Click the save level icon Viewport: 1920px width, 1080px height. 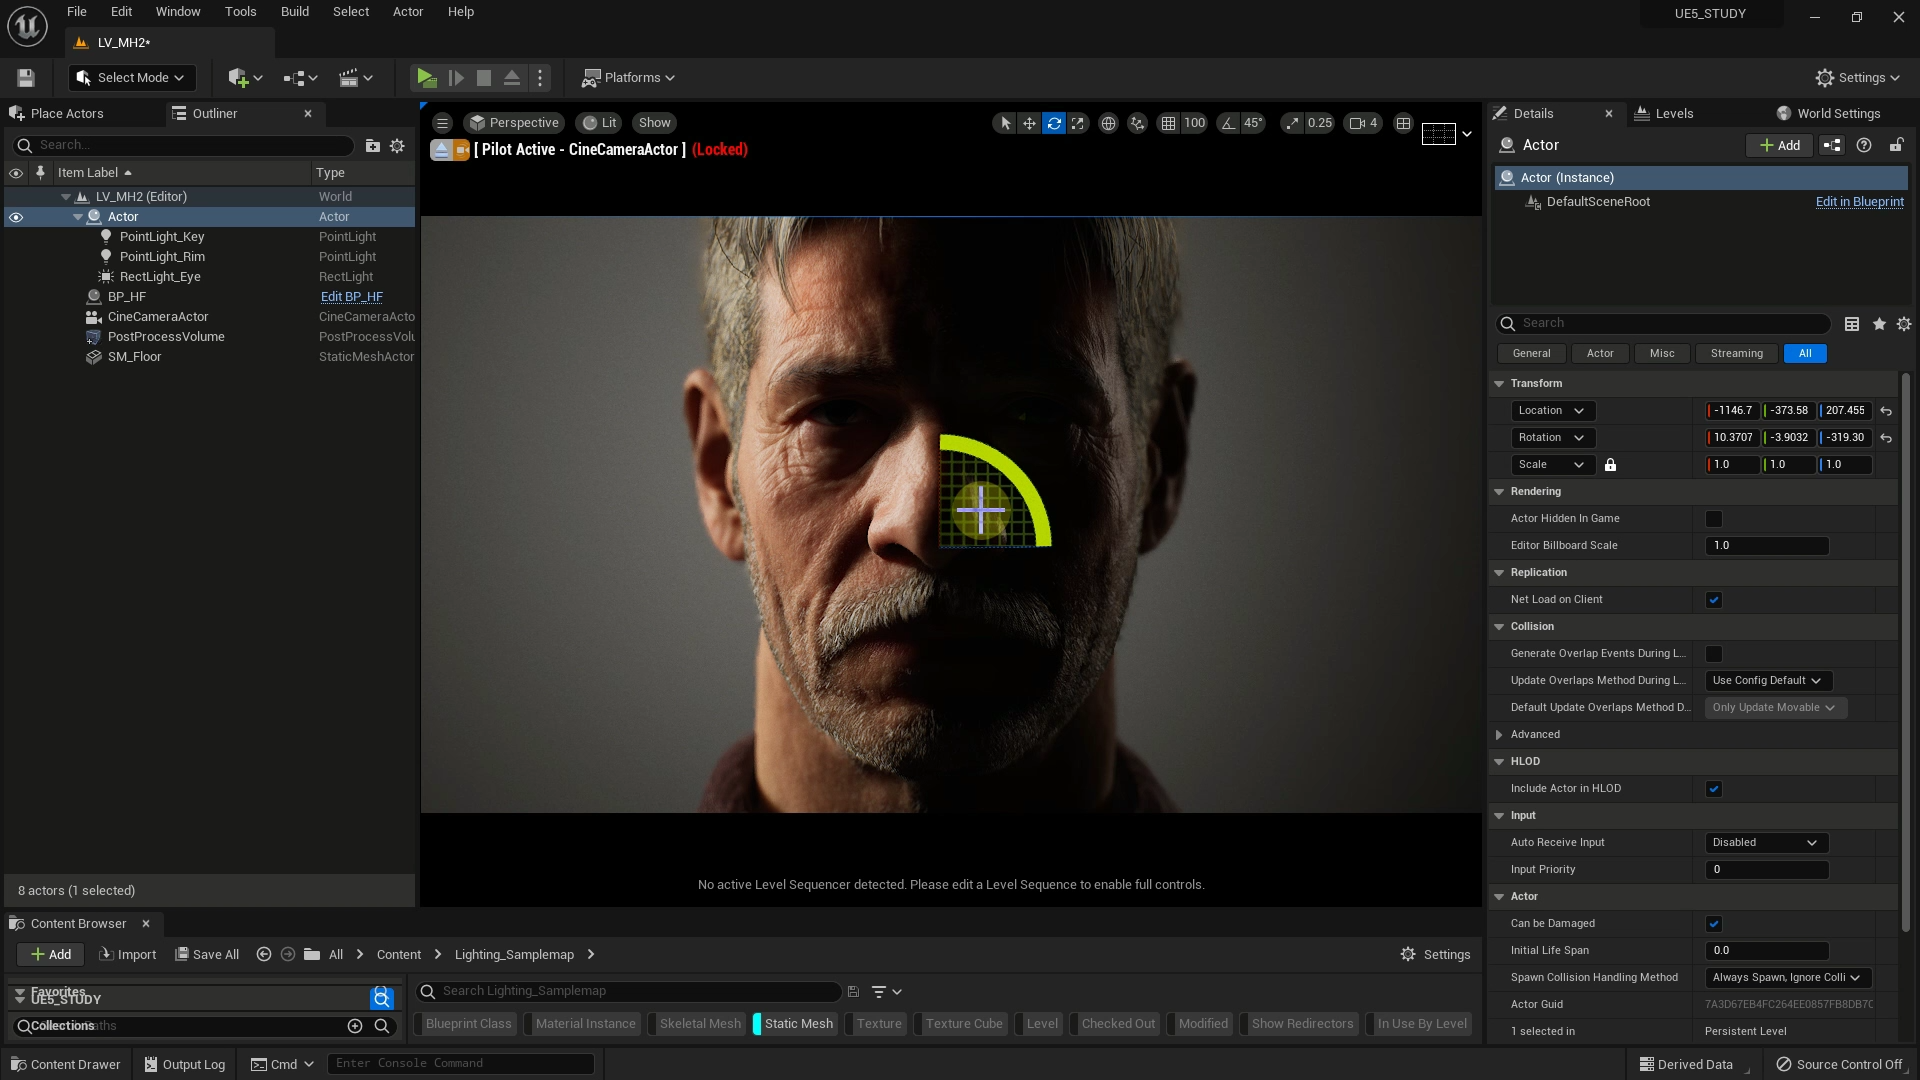(26, 78)
